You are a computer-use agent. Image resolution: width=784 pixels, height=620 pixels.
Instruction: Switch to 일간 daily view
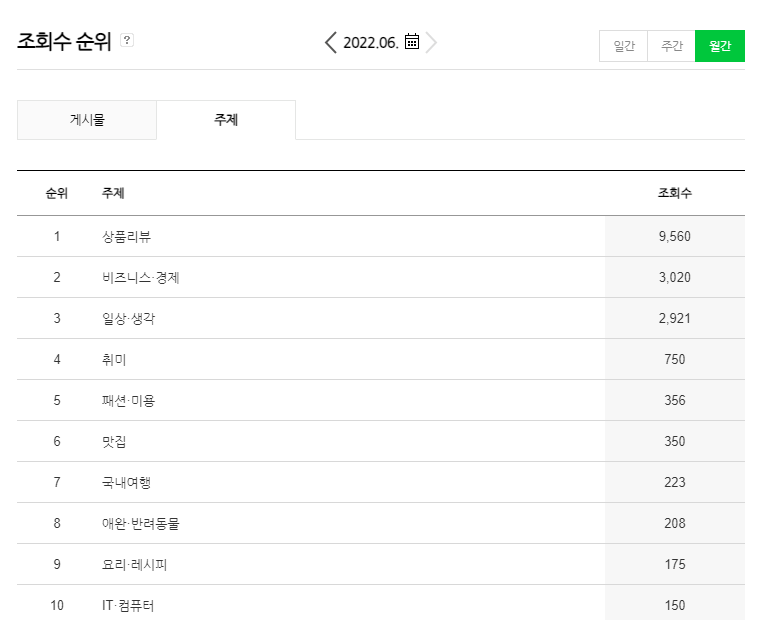tap(624, 46)
